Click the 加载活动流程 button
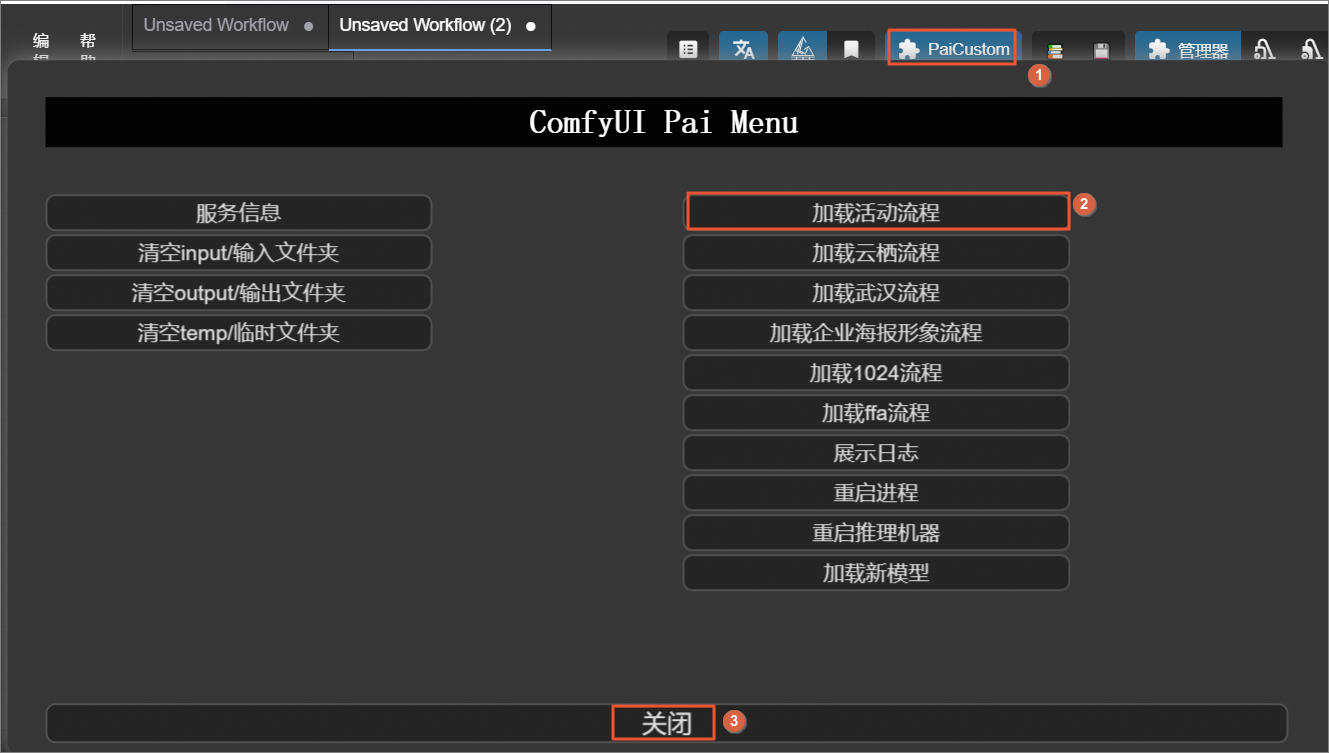This screenshot has height=753, width=1329. pyautogui.click(x=876, y=213)
